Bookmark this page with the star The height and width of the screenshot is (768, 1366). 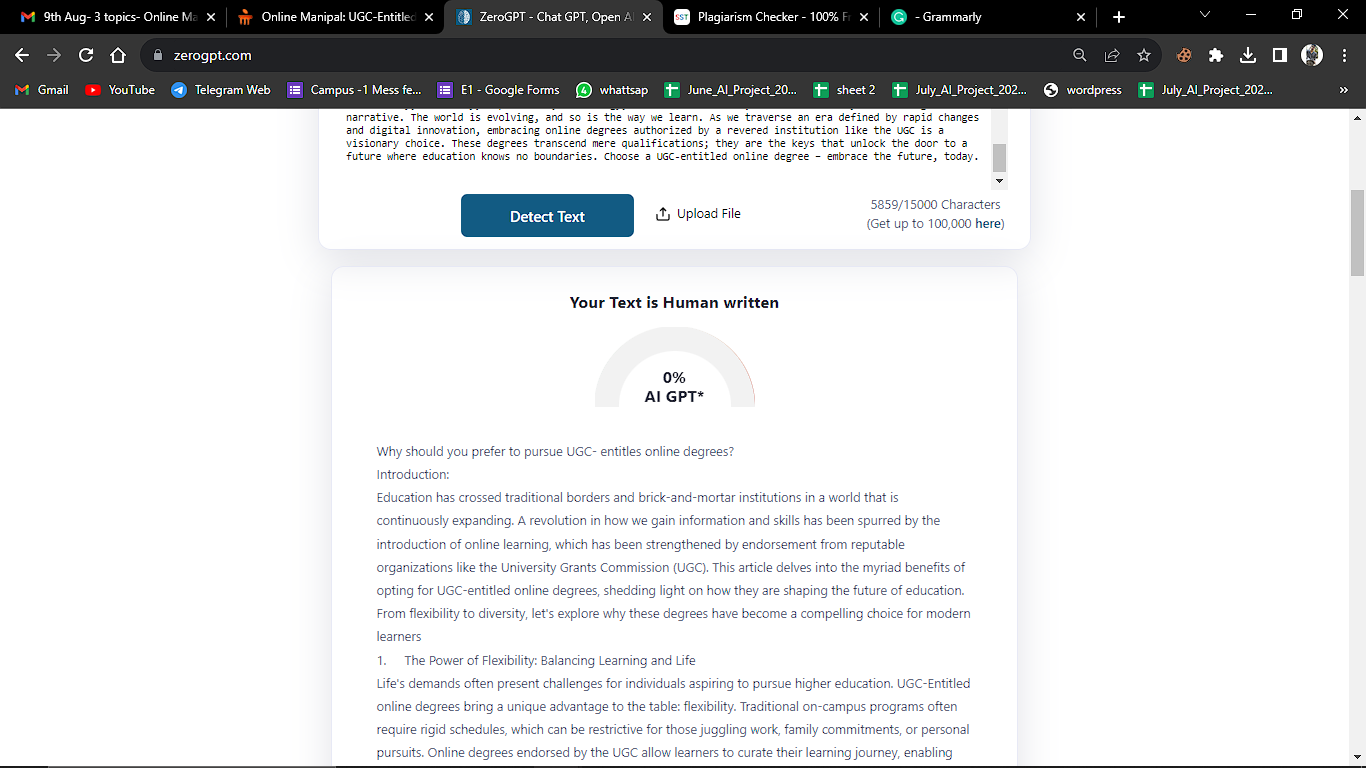click(1144, 56)
